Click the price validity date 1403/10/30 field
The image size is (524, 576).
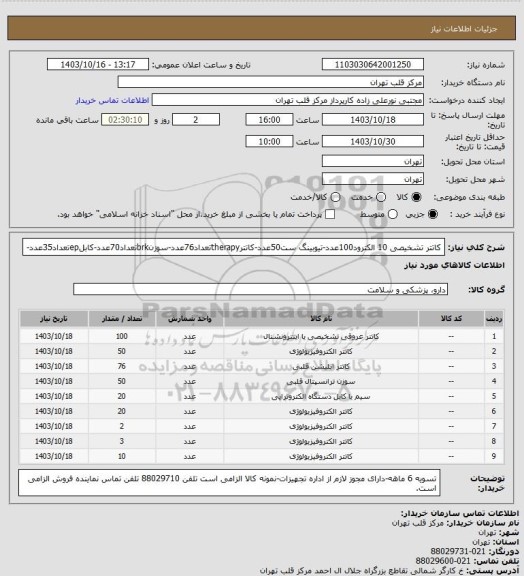coord(373,141)
